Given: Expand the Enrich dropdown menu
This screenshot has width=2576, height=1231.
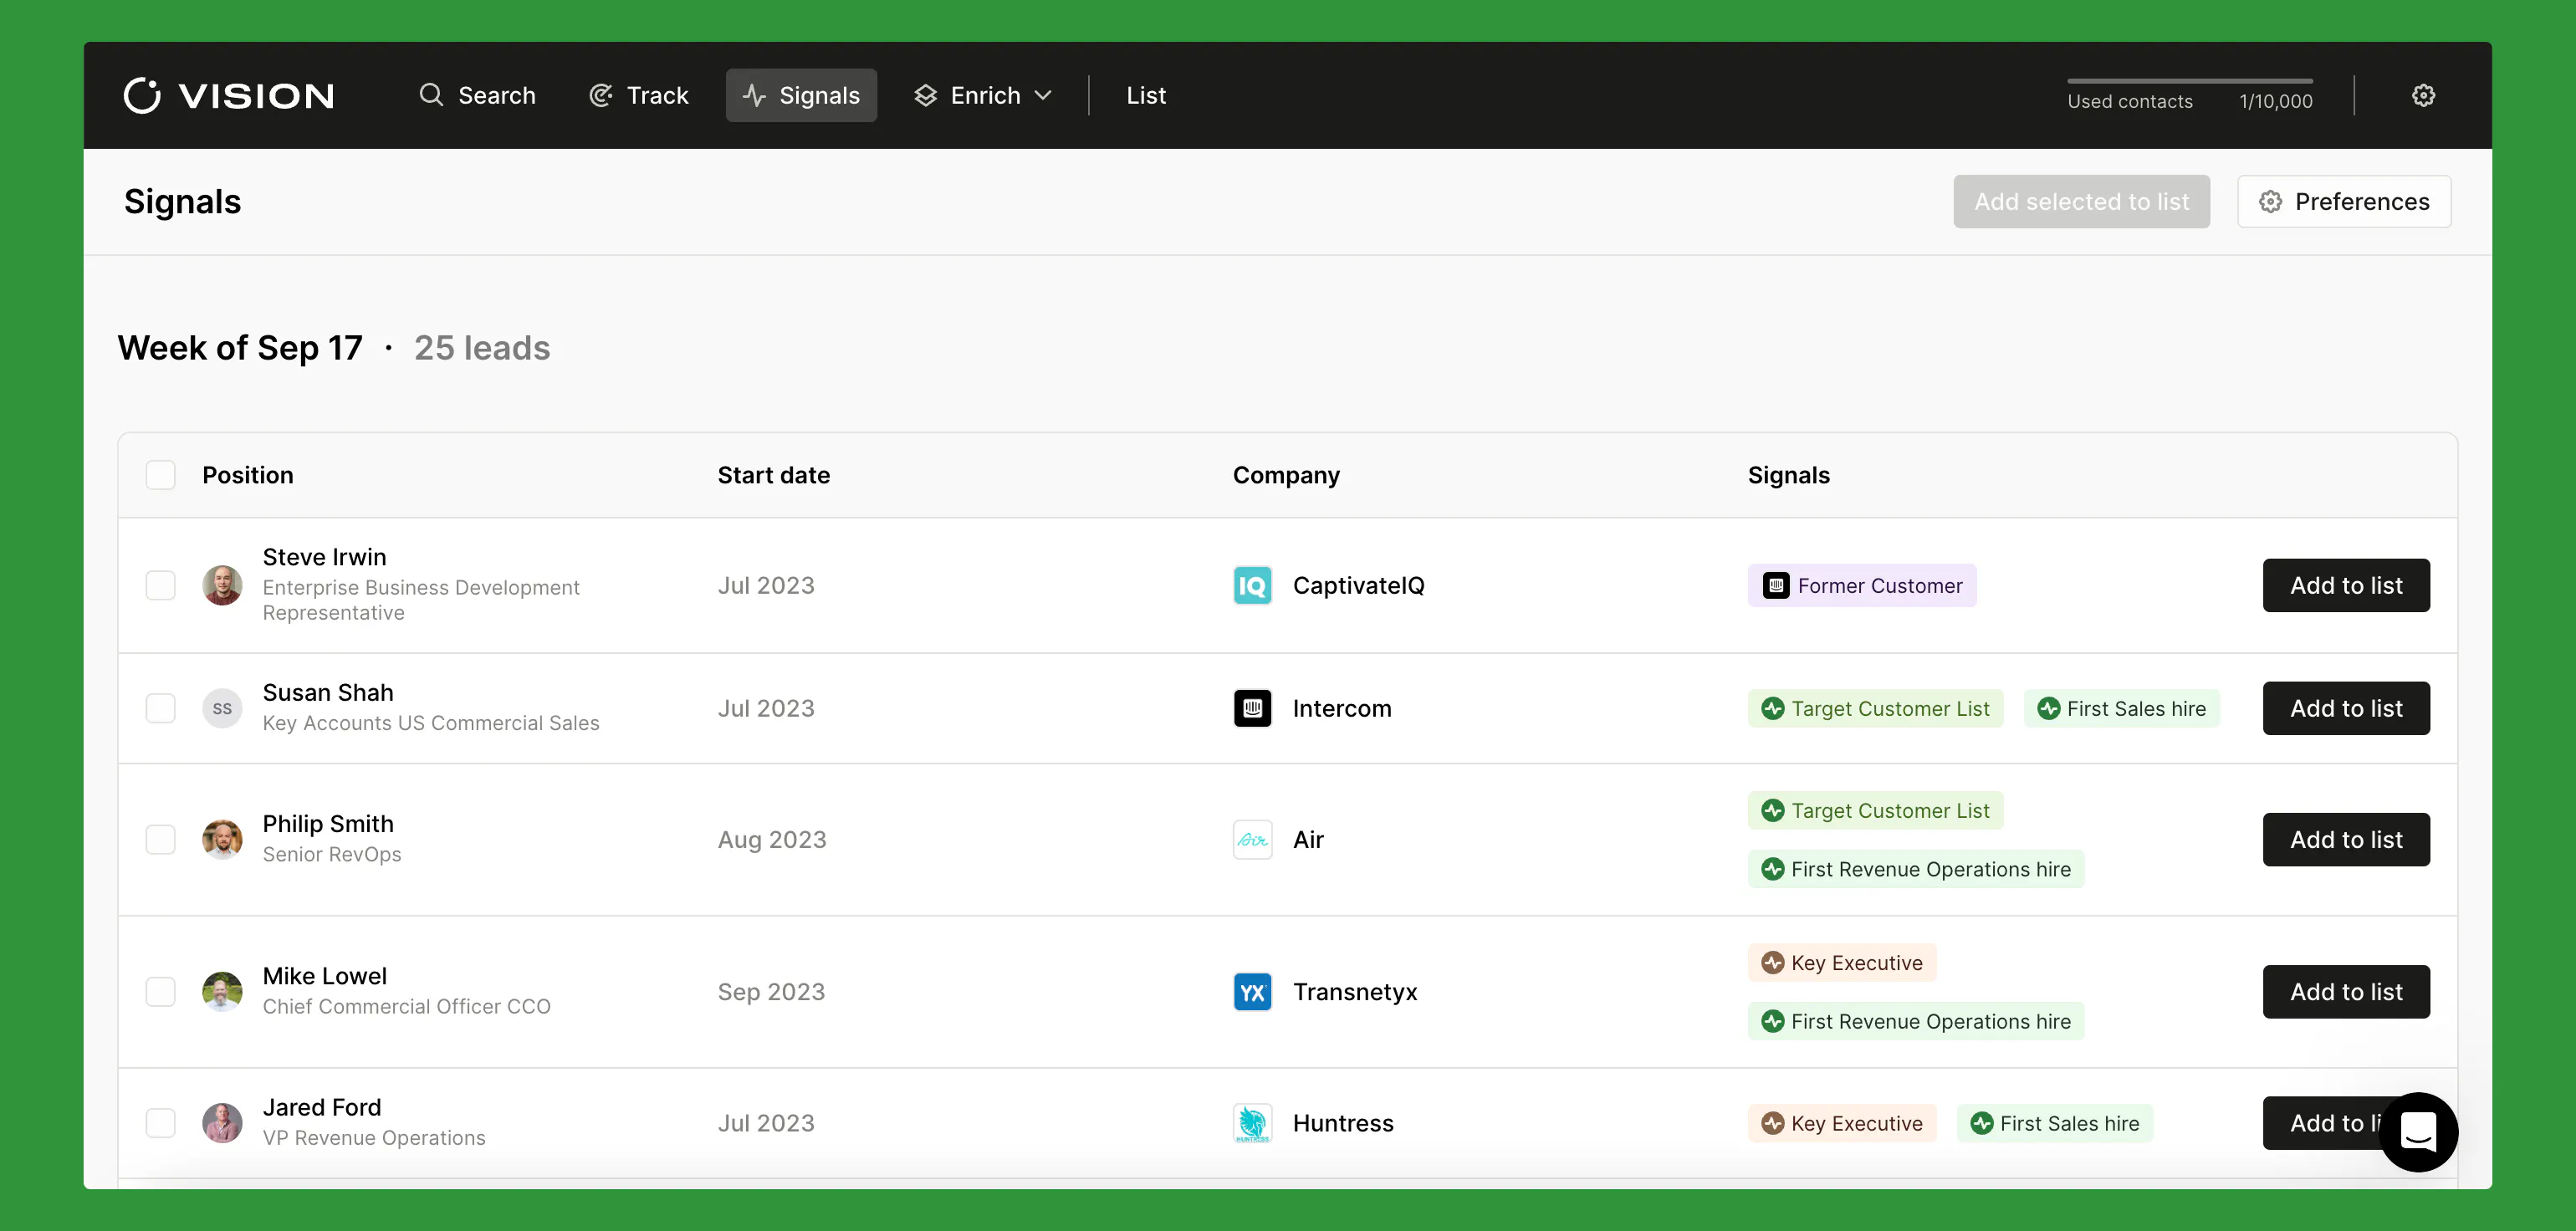Looking at the screenshot, I should pos(982,95).
